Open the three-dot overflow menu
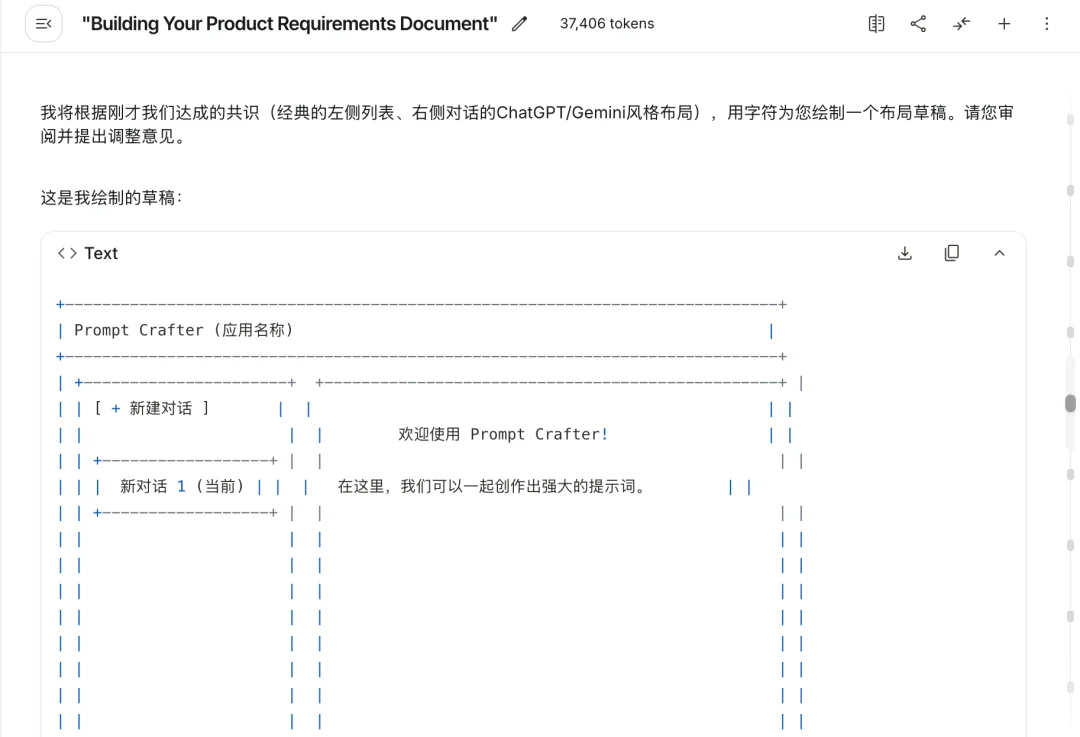This screenshot has width=1080, height=737. click(1046, 23)
